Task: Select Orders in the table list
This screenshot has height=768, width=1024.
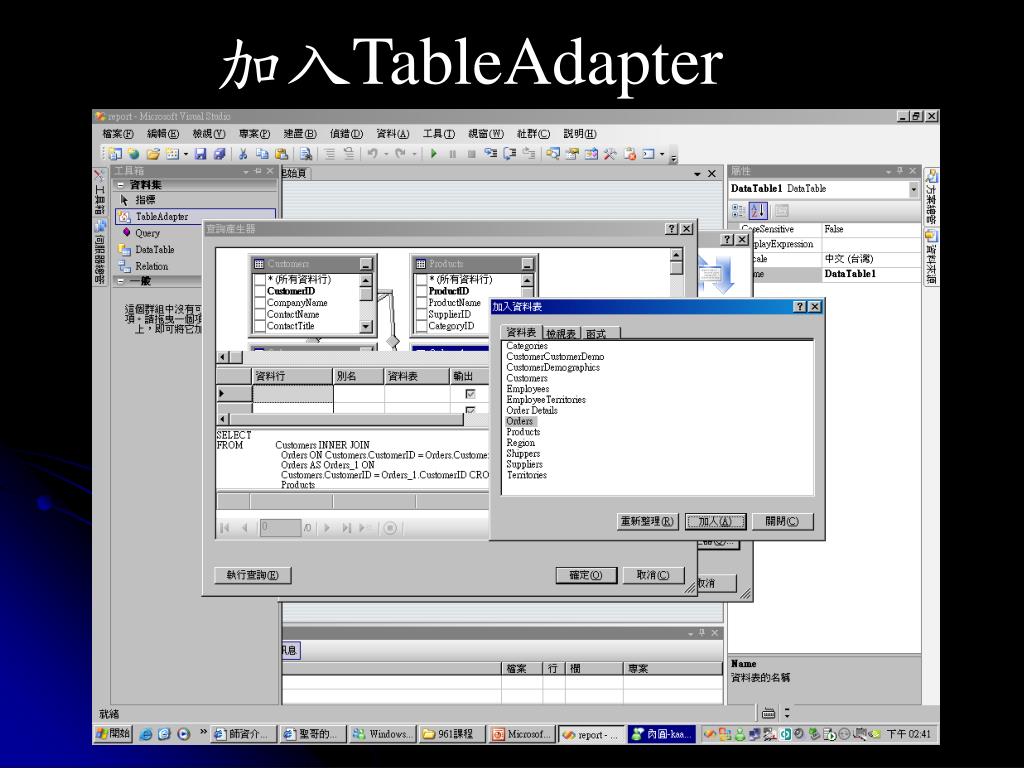Action: point(520,421)
